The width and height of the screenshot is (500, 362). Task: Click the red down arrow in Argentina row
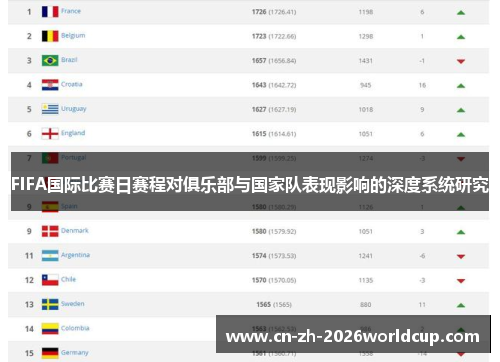[461, 257]
